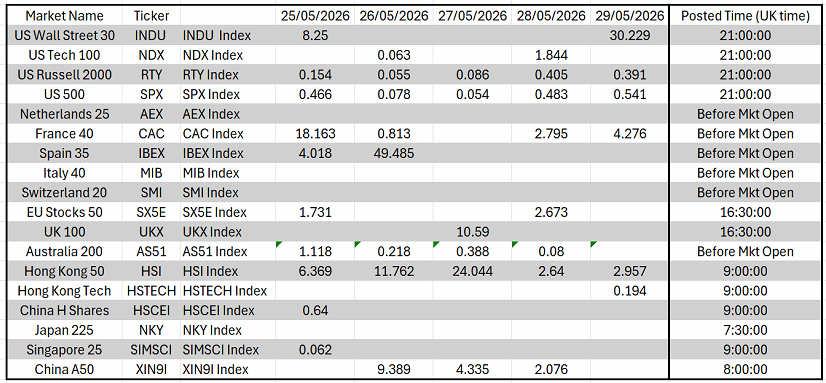Click 'Before Mkt Open' in the Italy 40 row

745,173
